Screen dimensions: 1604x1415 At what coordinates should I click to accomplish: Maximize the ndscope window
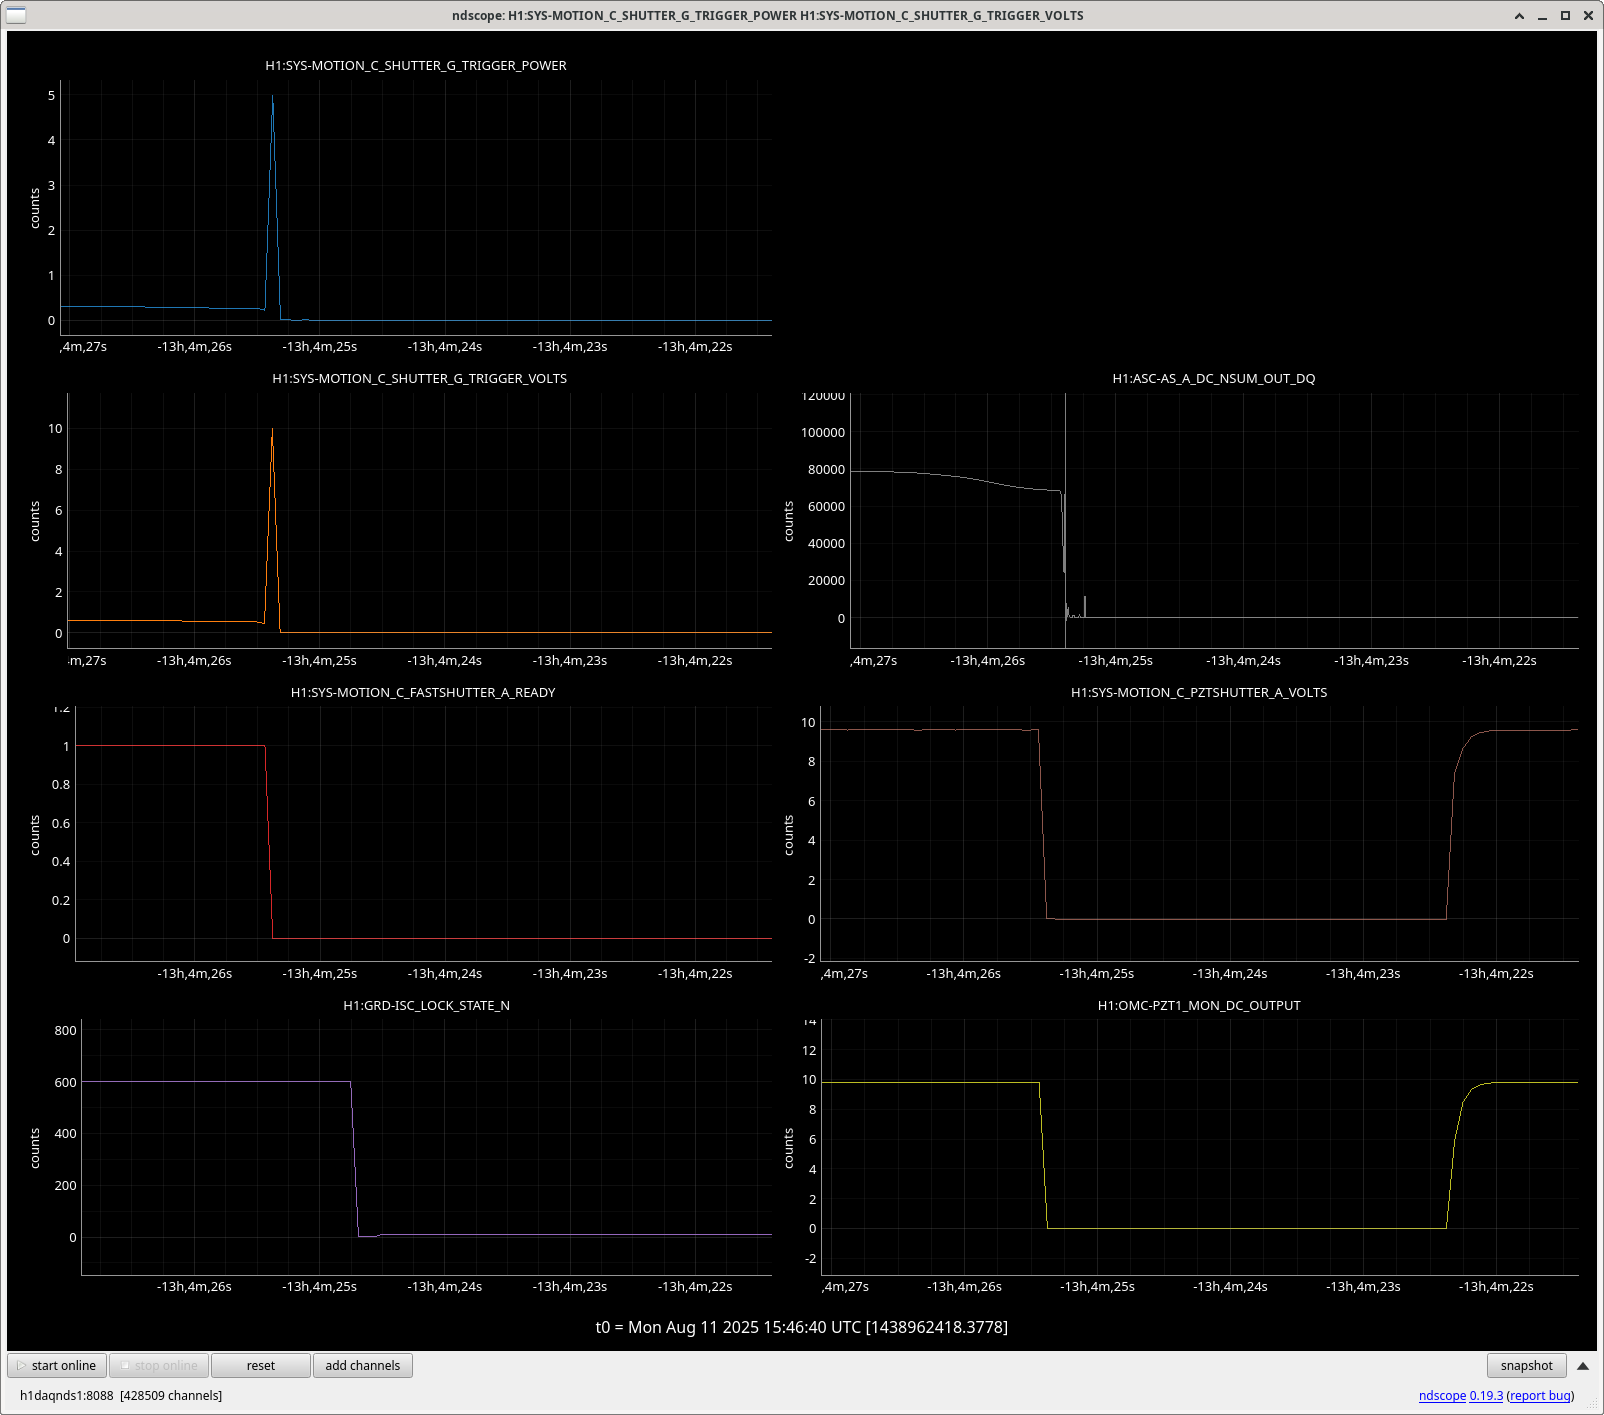[x=1565, y=15]
